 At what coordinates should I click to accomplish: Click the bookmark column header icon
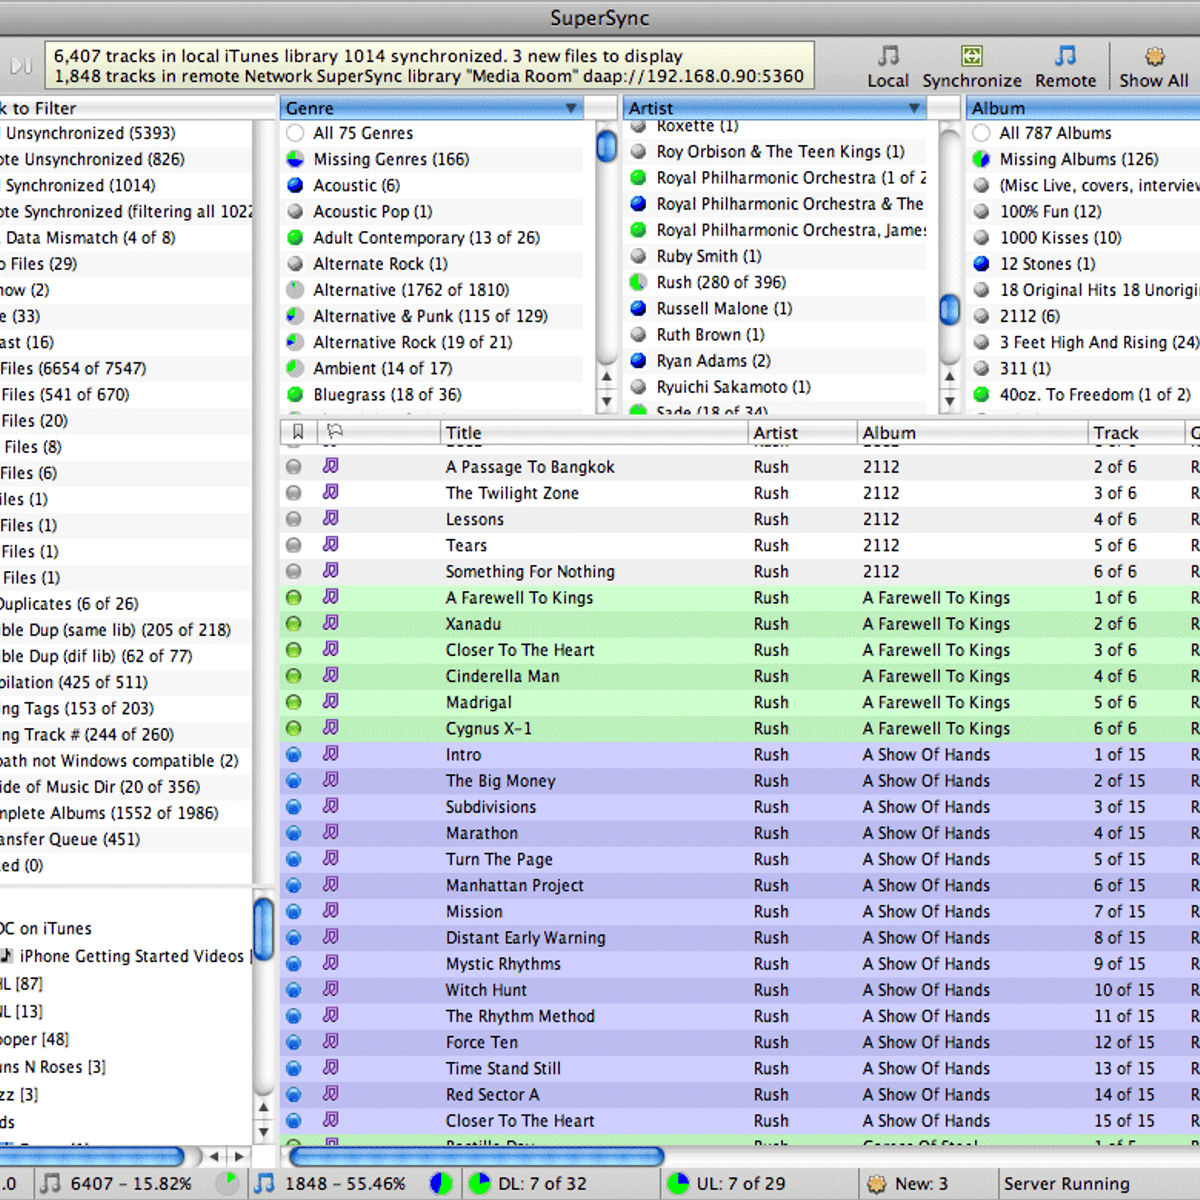click(x=298, y=432)
